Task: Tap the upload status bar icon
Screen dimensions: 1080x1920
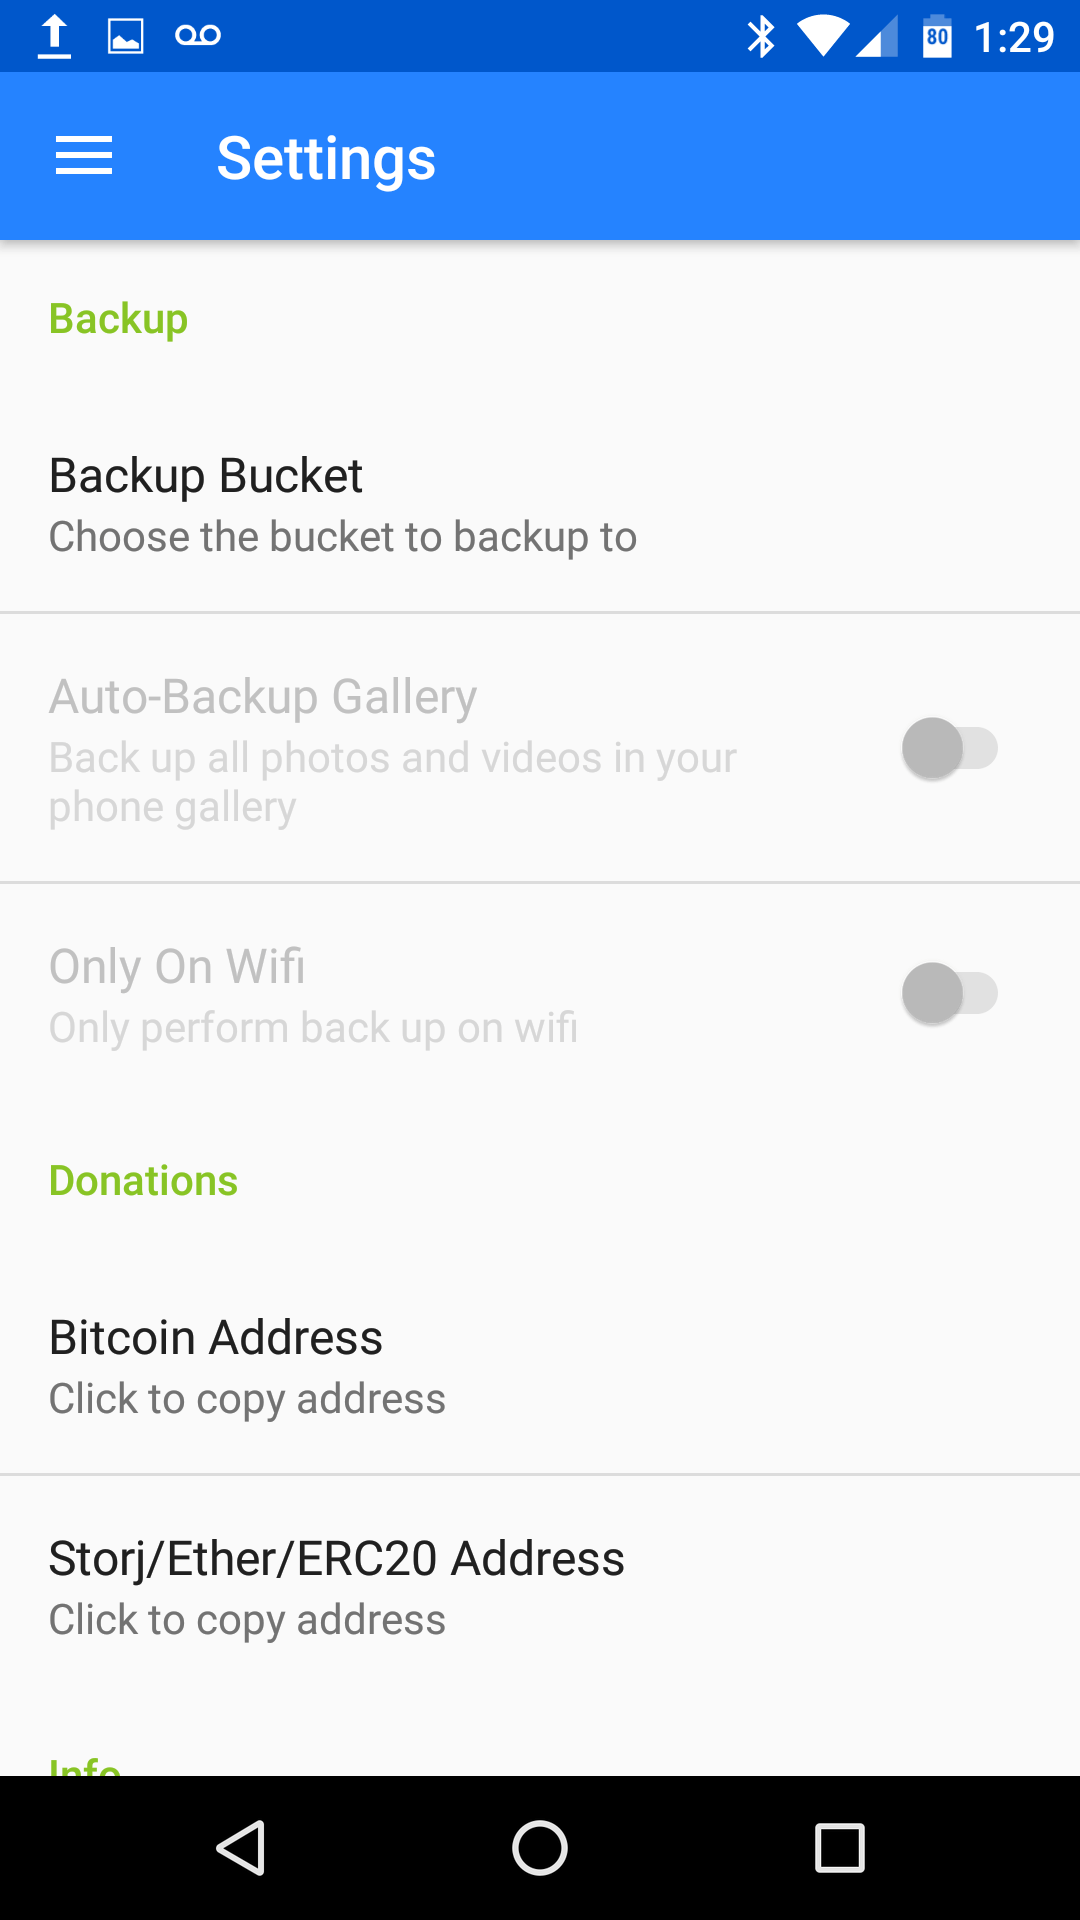Action: pos(55,37)
